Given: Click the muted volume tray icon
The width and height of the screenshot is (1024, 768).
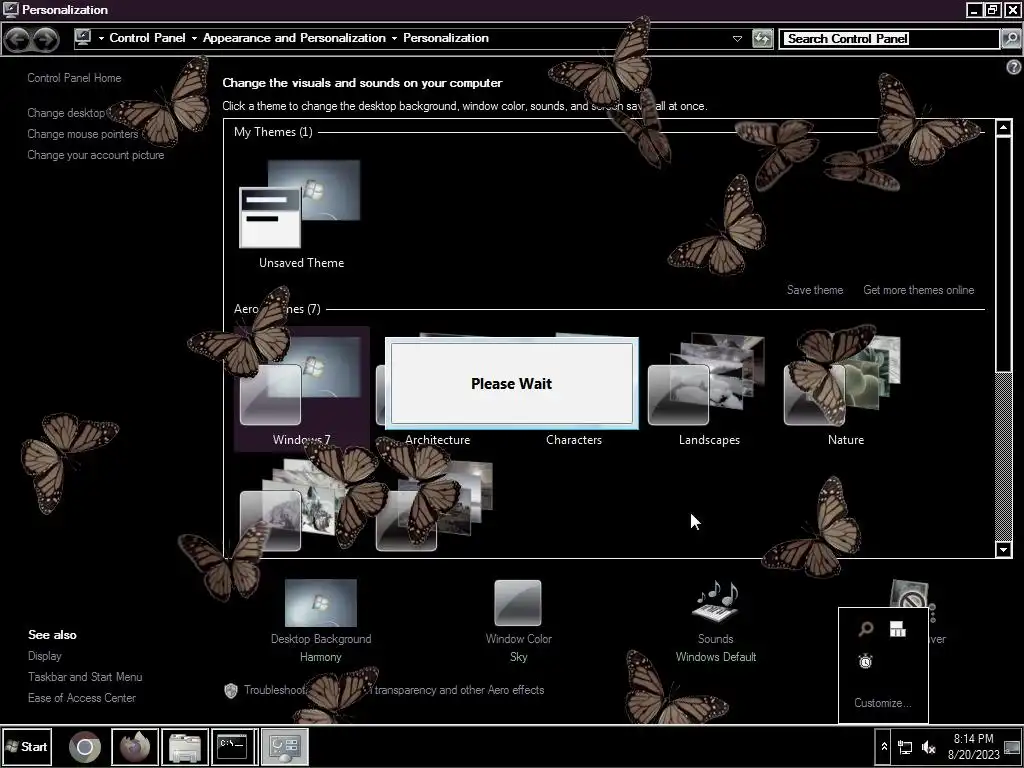Looking at the screenshot, I should coord(928,747).
